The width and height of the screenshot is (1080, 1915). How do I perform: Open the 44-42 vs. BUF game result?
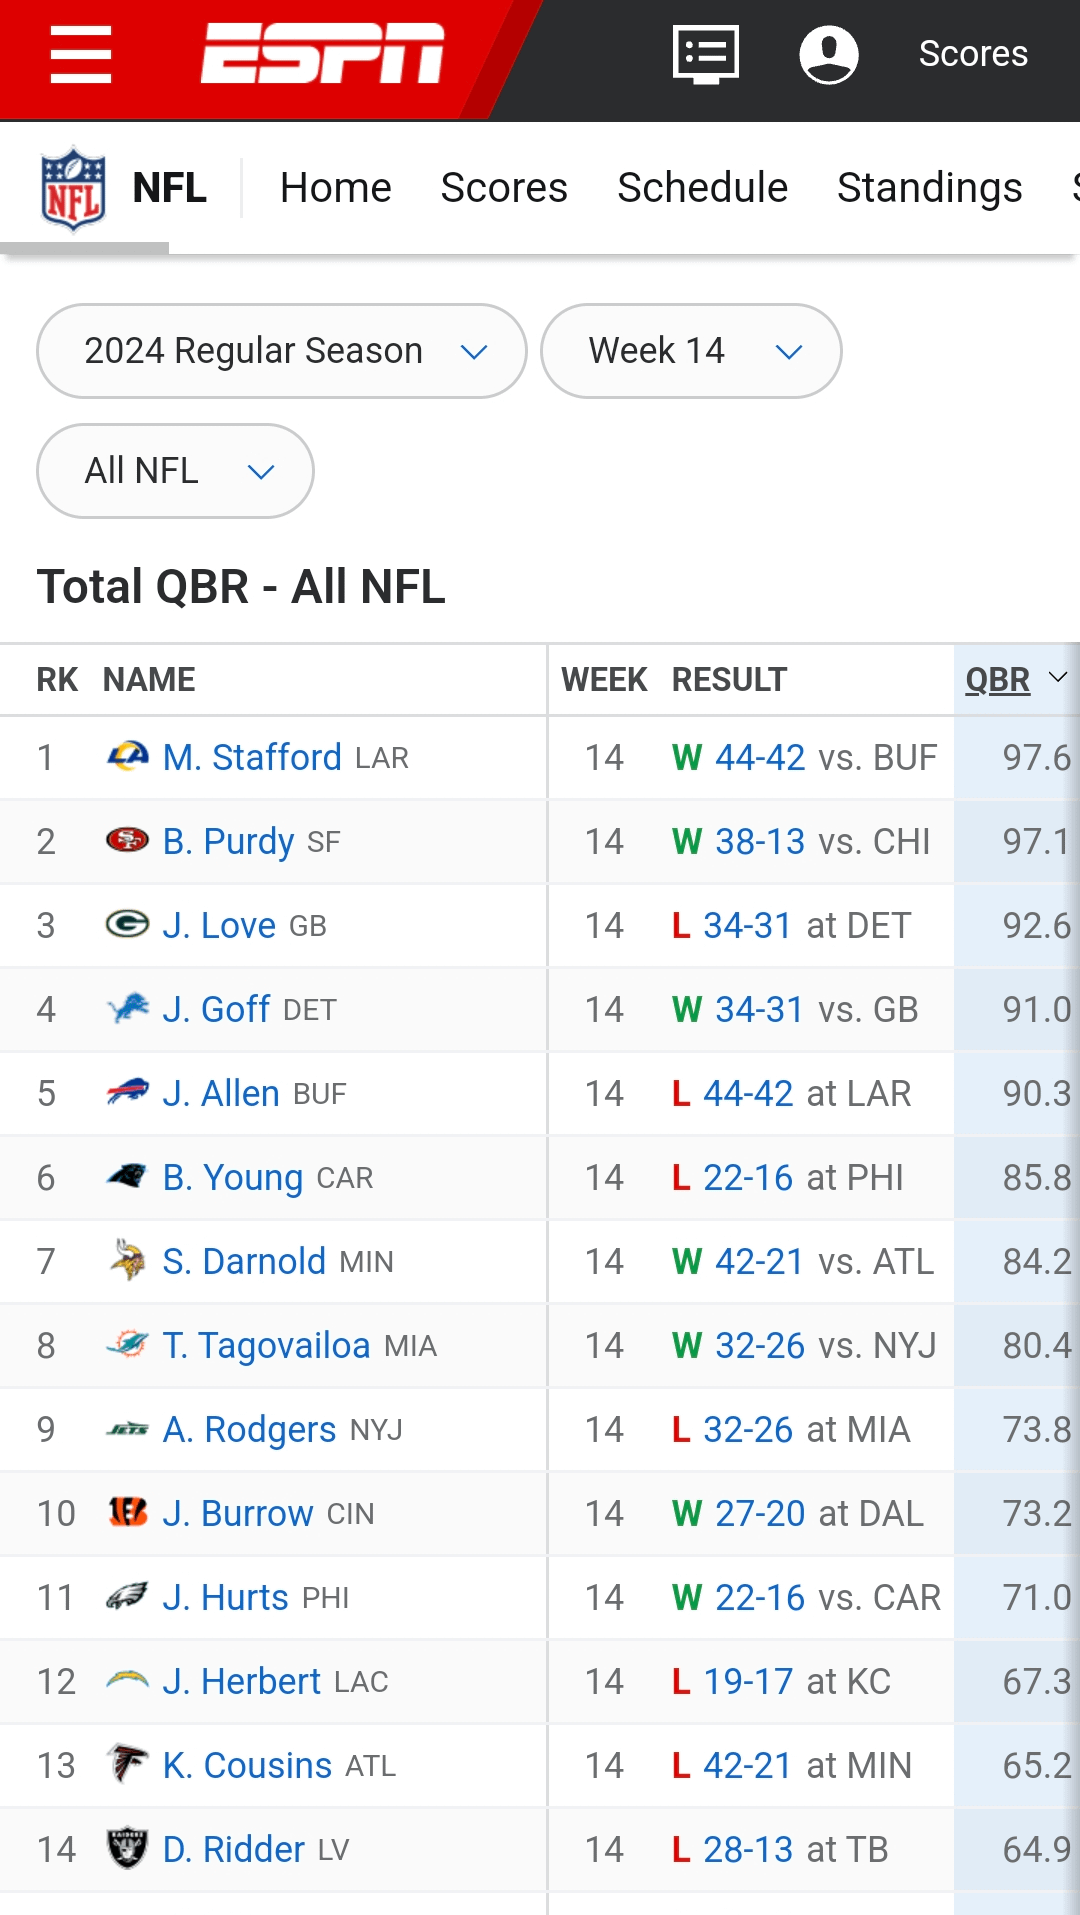point(760,757)
